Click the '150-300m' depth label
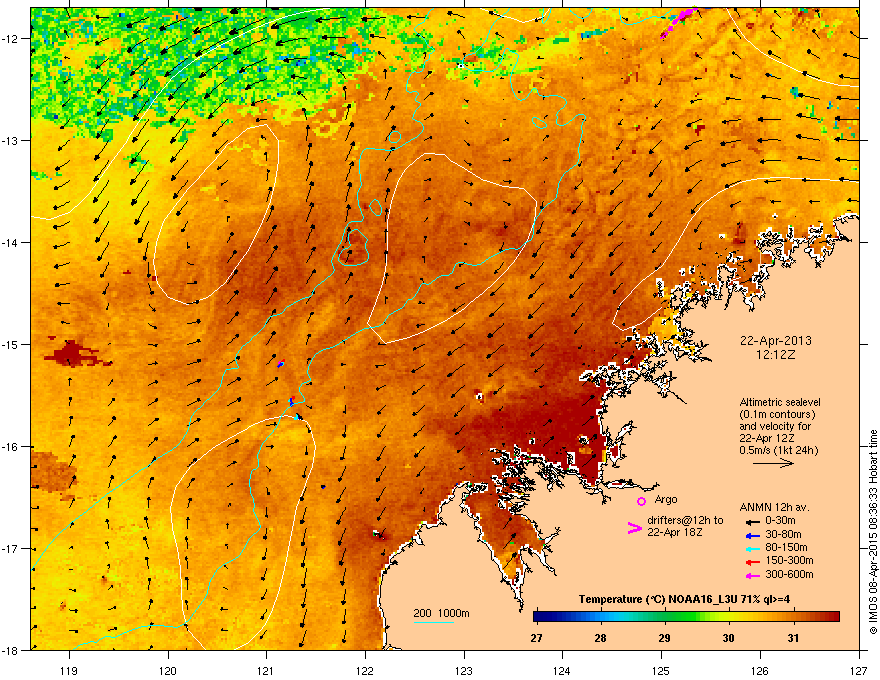 pos(789,560)
